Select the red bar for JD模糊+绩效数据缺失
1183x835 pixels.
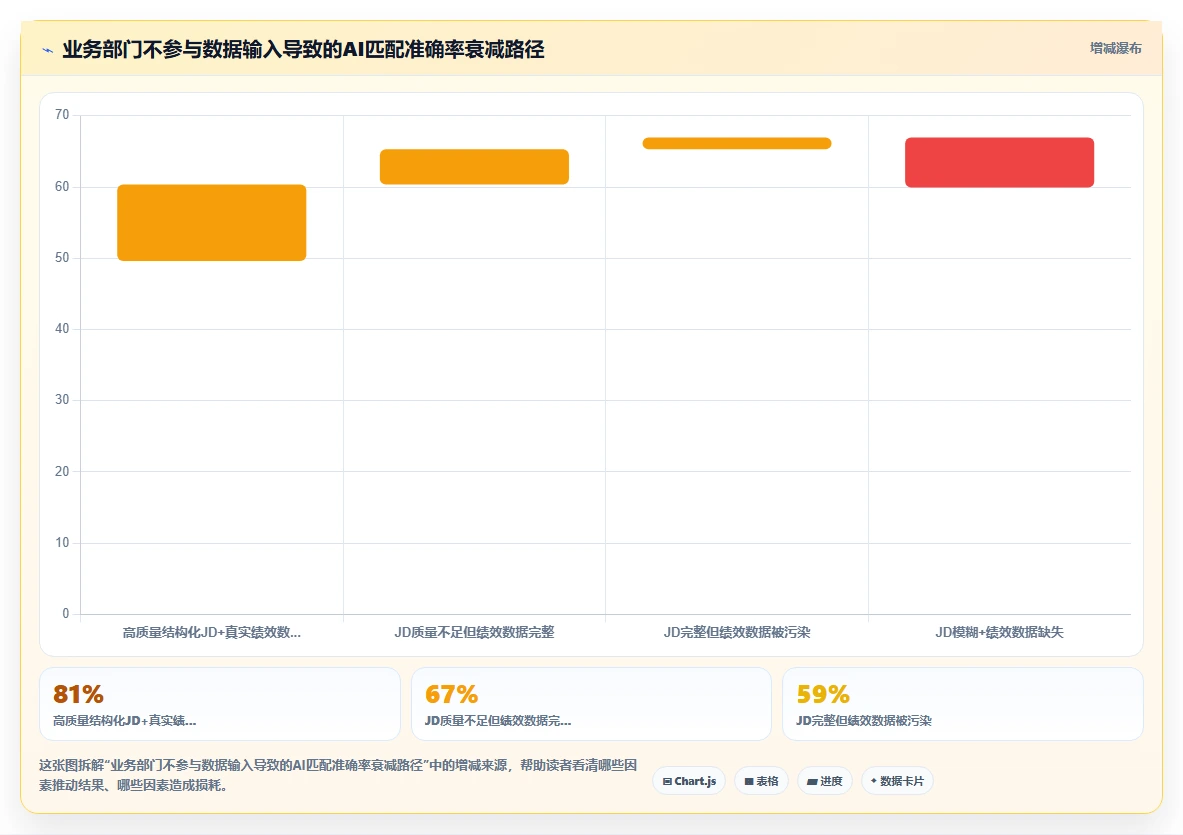click(999, 162)
